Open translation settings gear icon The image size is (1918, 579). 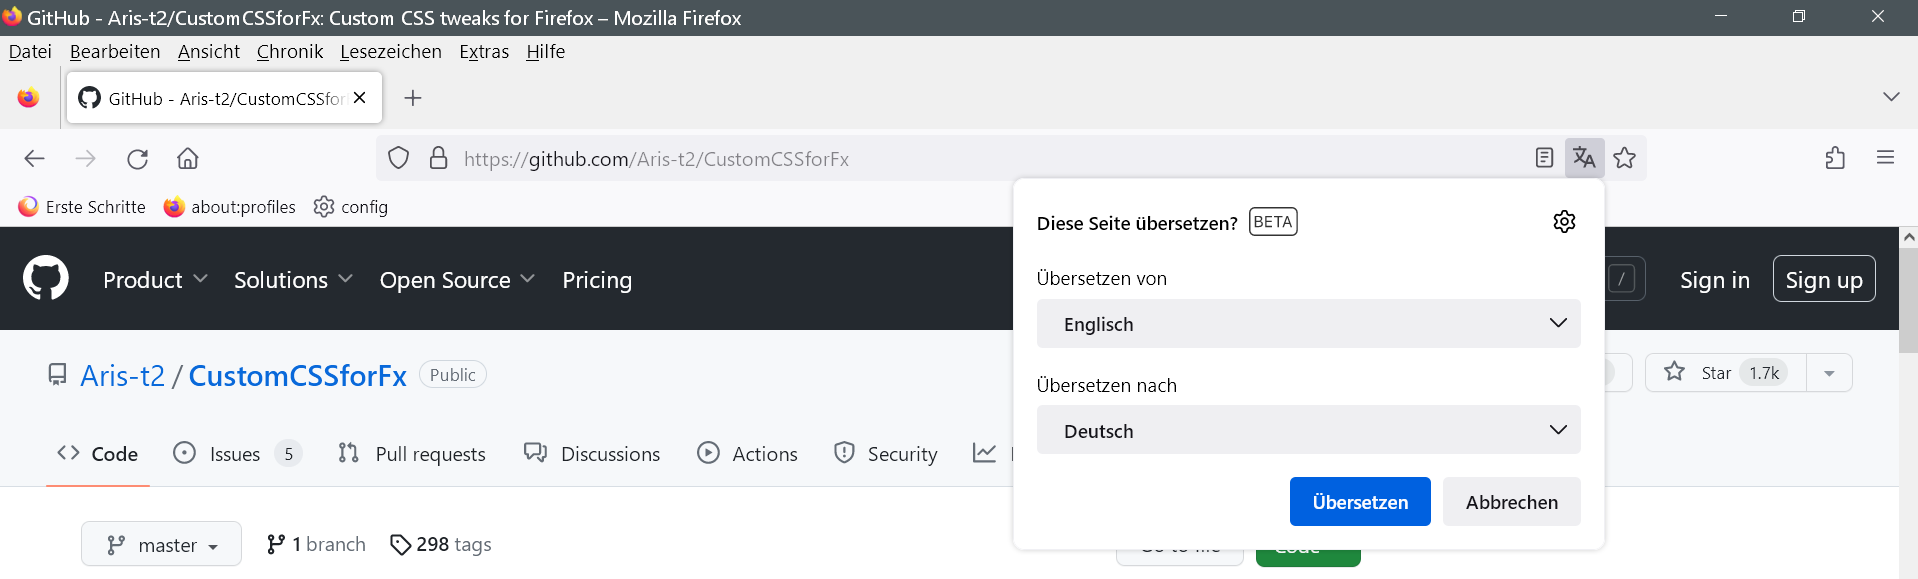coord(1564,222)
